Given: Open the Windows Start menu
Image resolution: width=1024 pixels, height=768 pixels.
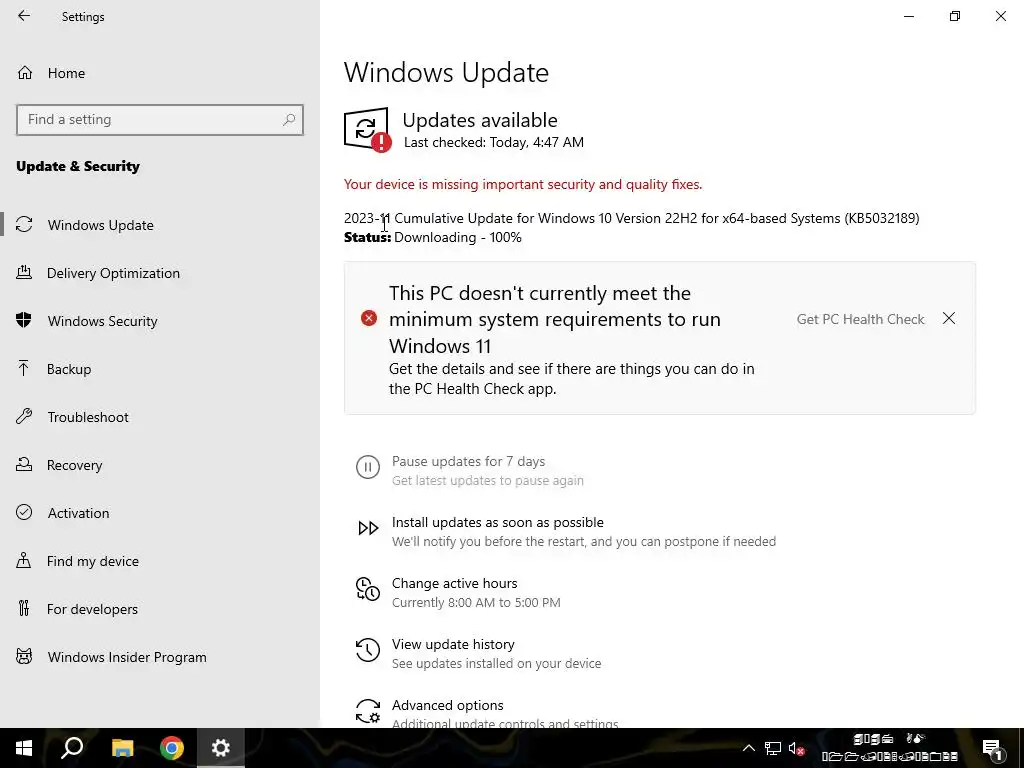Looking at the screenshot, I should [x=24, y=748].
